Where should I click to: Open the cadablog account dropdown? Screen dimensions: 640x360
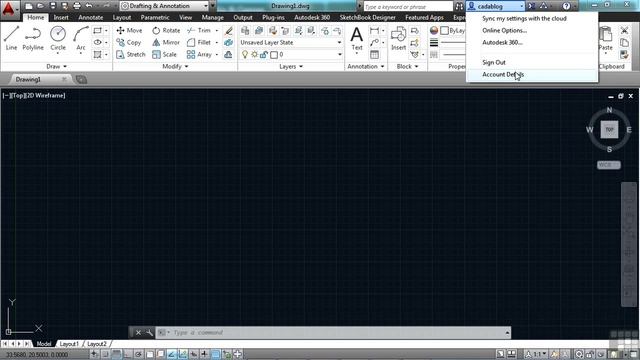point(496,6)
